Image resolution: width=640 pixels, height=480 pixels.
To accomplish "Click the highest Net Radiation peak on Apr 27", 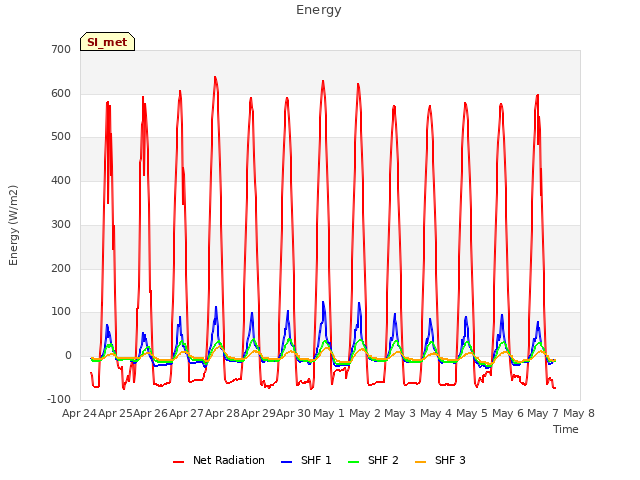I will point(215,77).
